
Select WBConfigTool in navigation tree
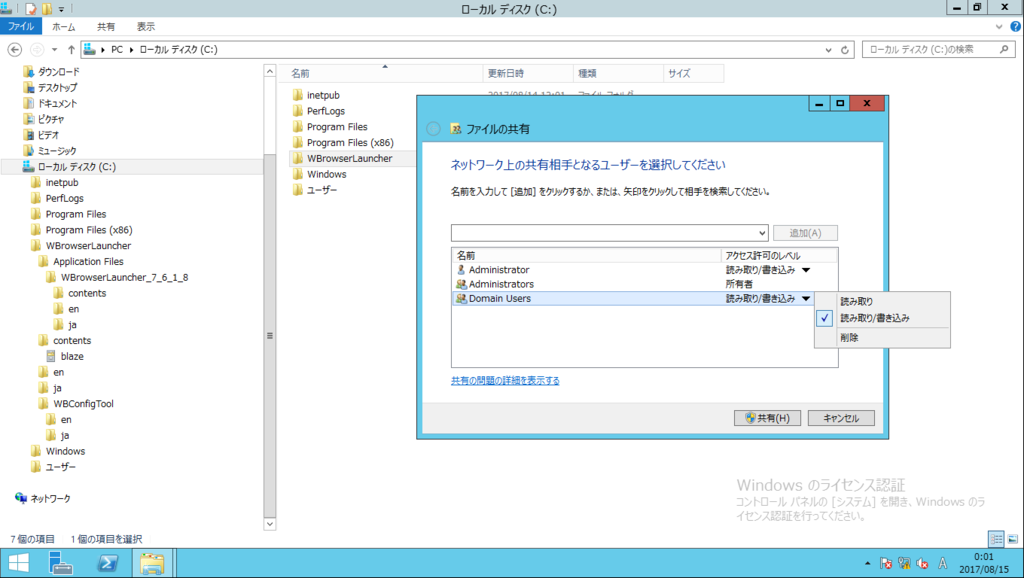(x=83, y=404)
